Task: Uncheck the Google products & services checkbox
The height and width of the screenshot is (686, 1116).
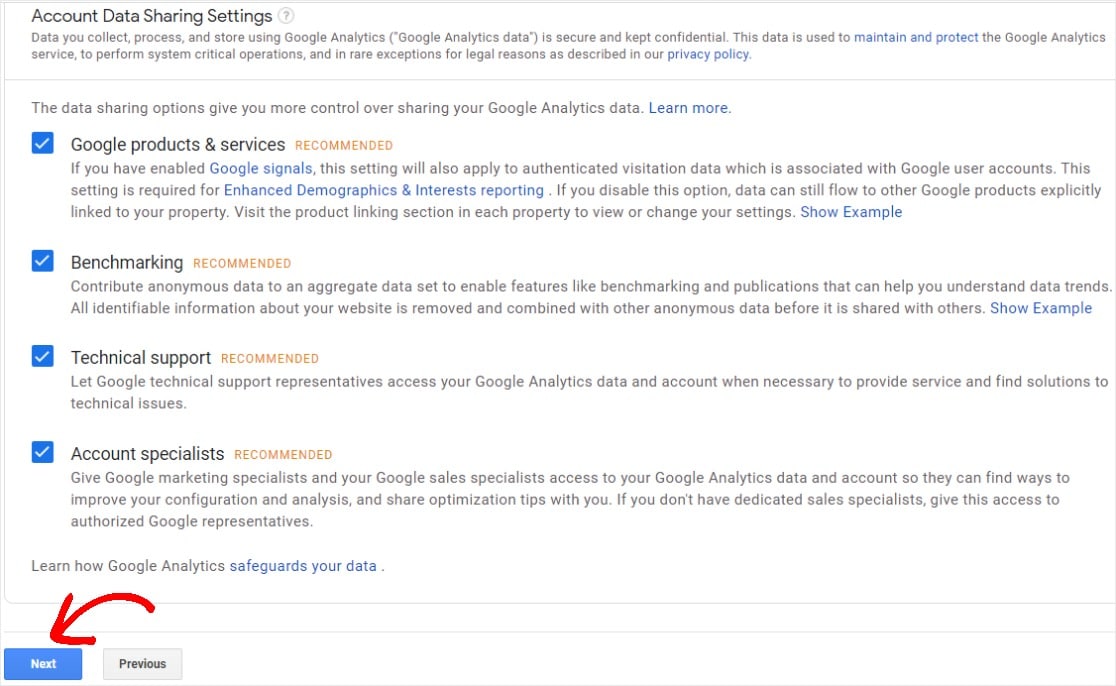Action: click(43, 143)
